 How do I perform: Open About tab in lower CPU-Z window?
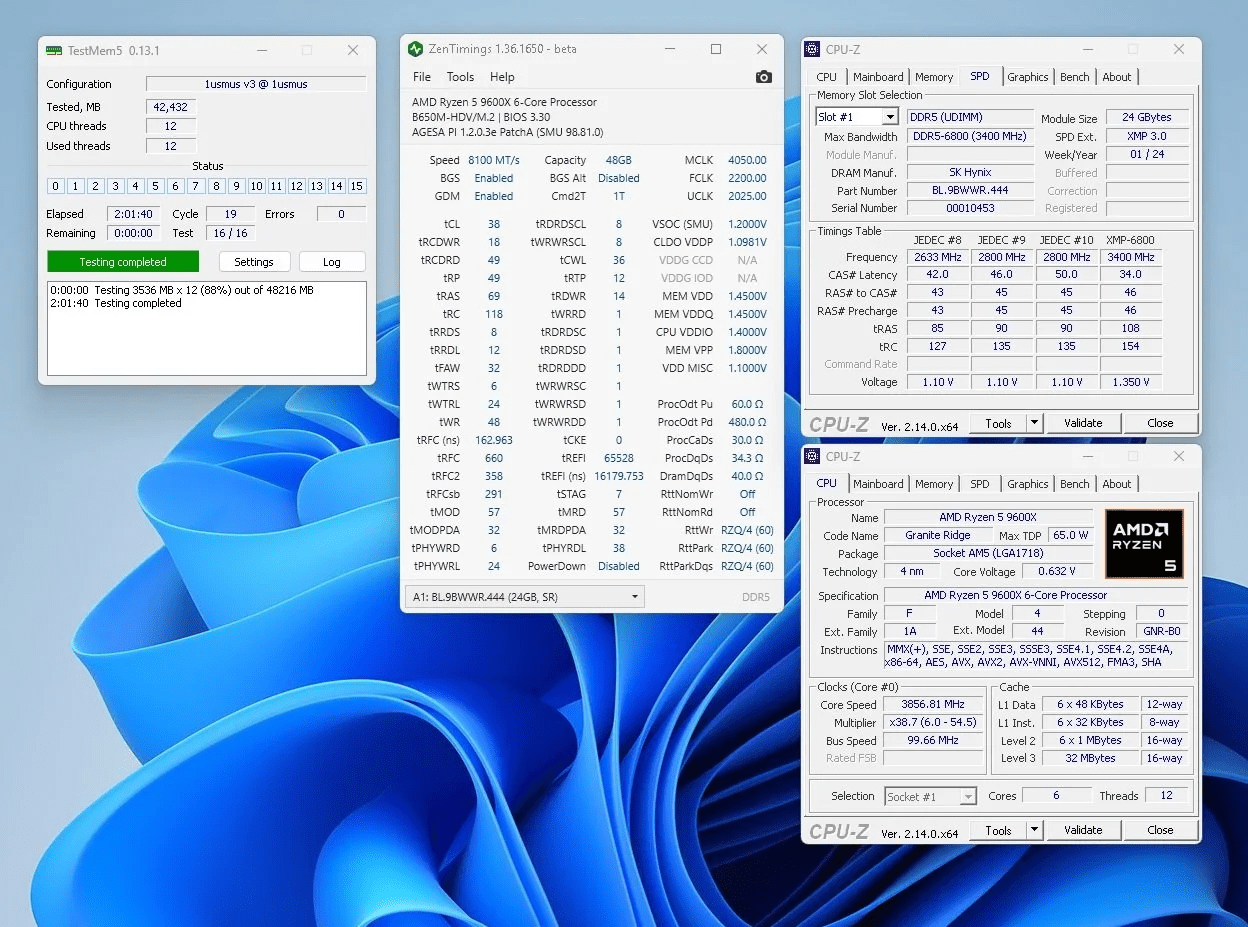1117,484
